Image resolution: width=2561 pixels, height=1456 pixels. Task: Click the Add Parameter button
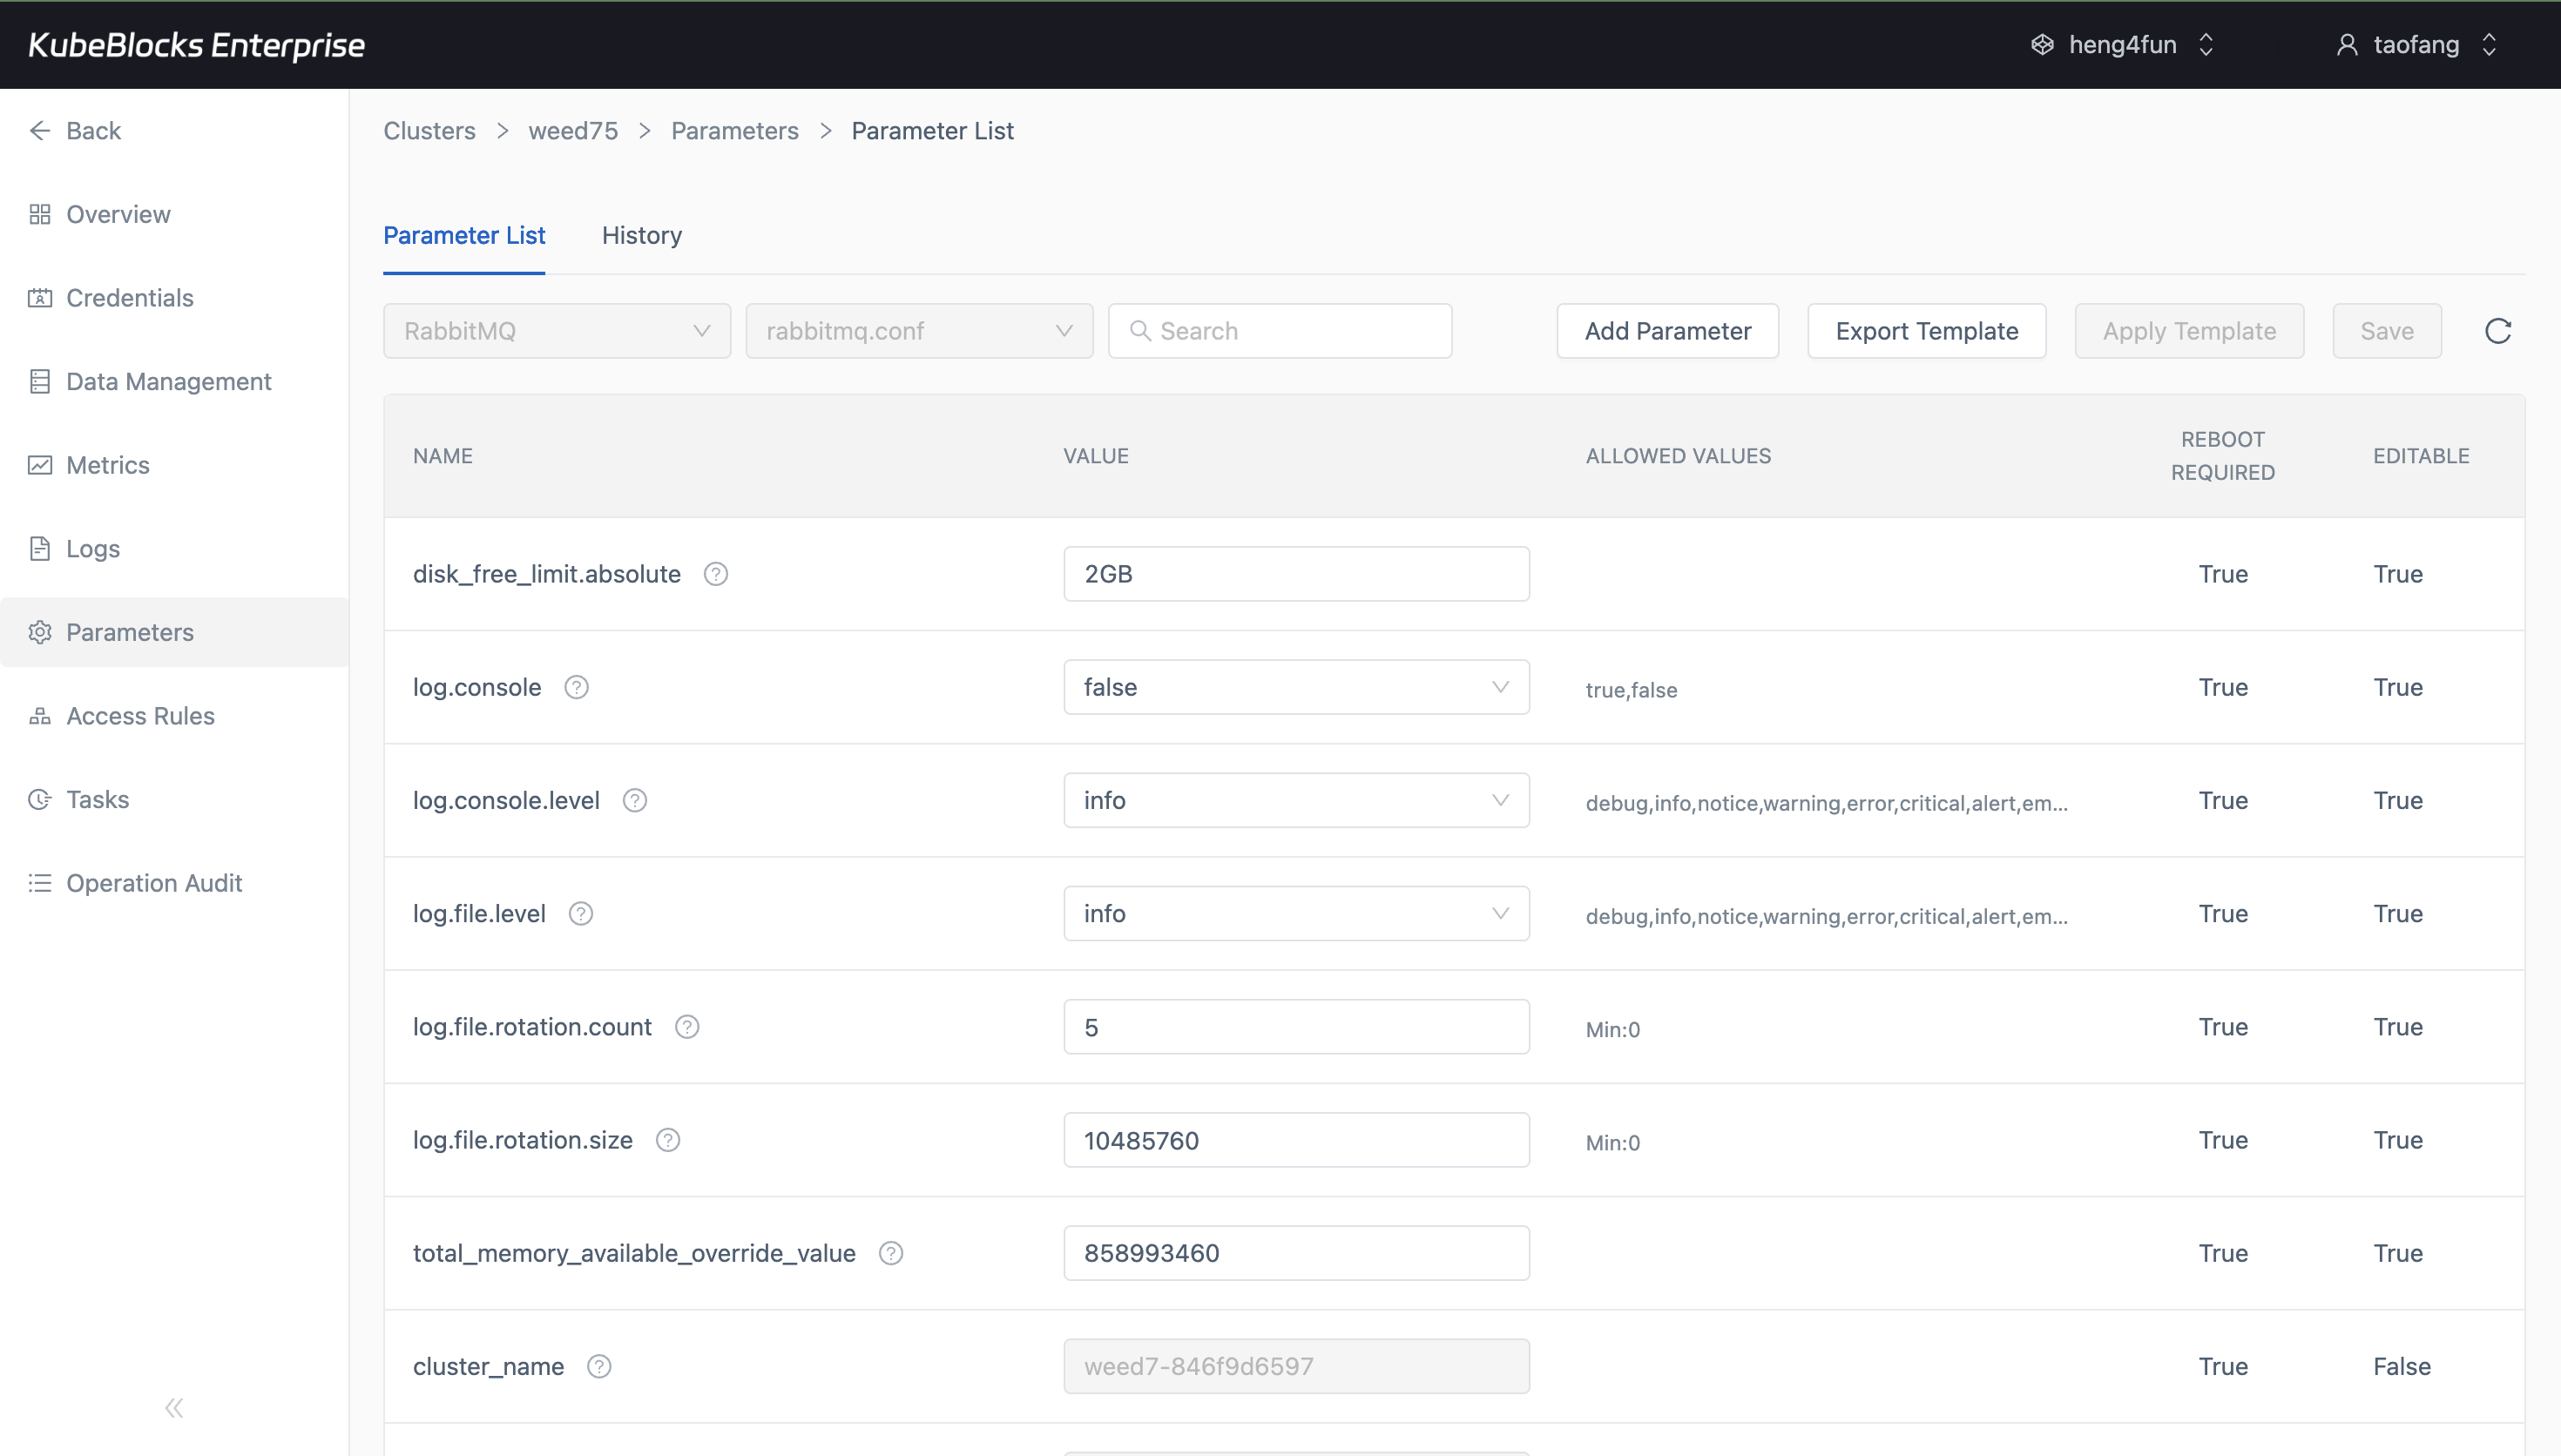(x=1667, y=330)
